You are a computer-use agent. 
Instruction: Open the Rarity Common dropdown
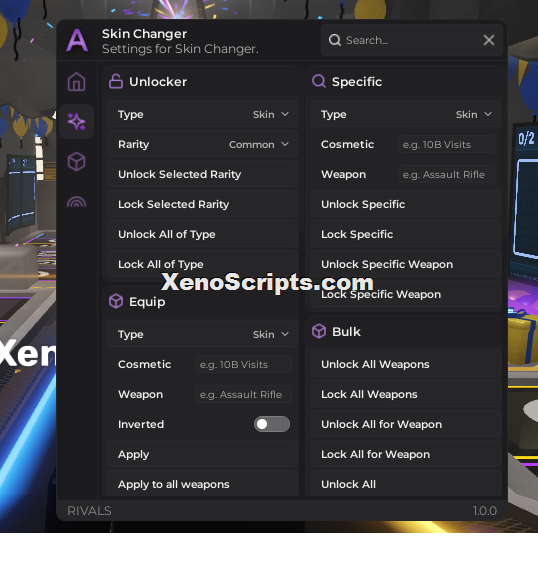tap(203, 144)
